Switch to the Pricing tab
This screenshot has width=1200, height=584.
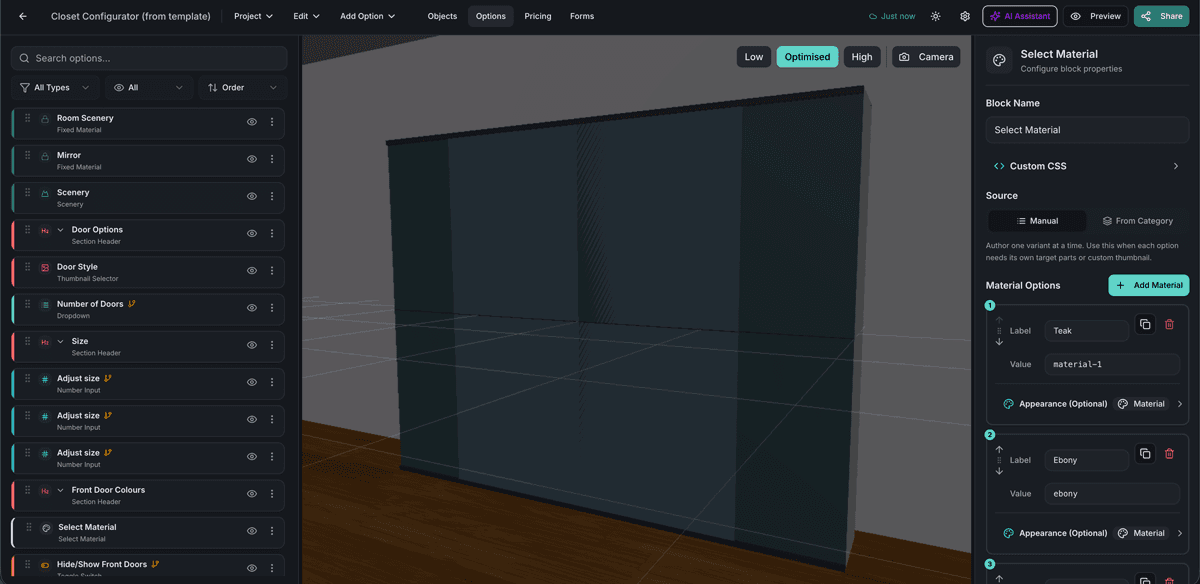pos(538,16)
